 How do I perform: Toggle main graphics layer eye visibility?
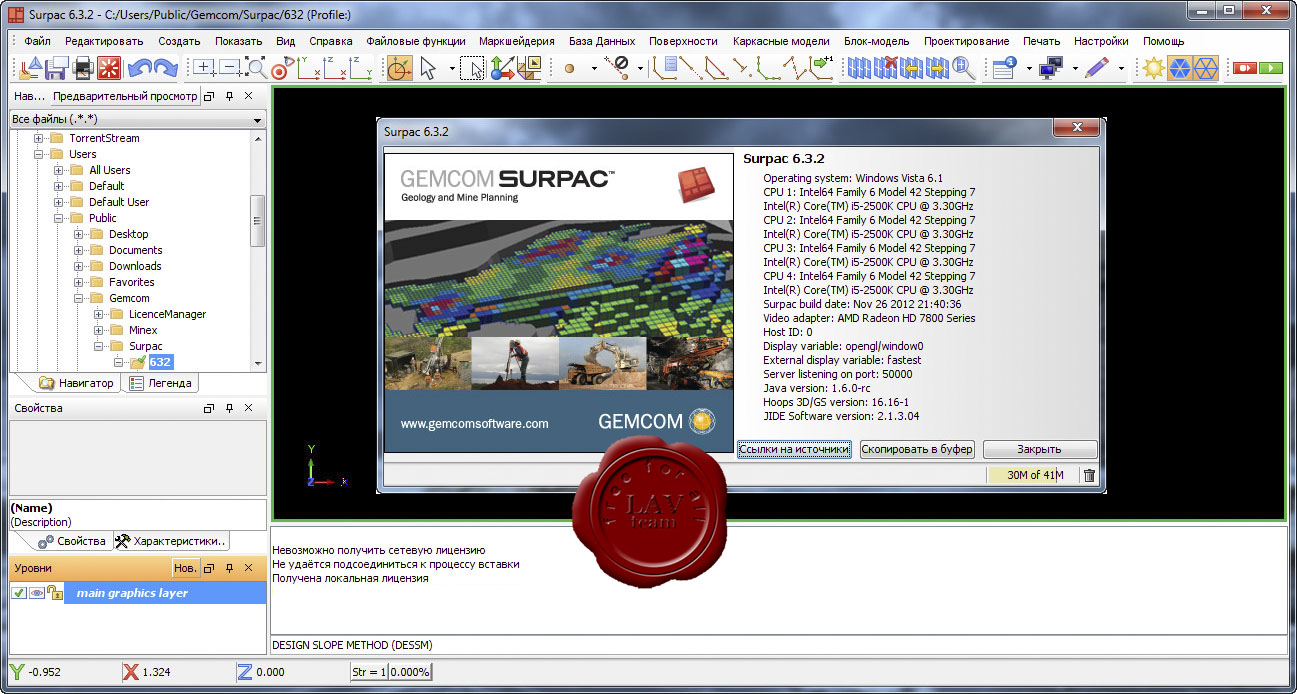pyautogui.click(x=36, y=593)
